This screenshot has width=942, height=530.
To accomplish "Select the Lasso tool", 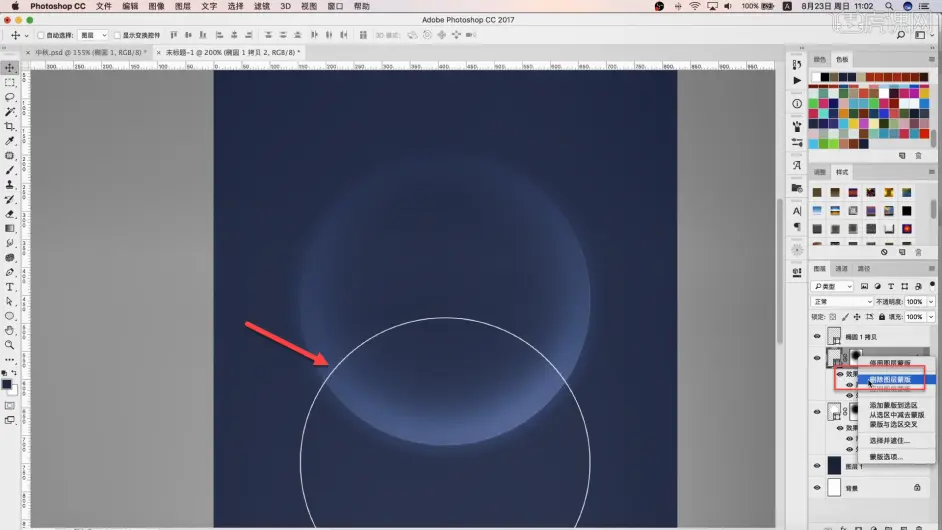I will click(x=10, y=97).
